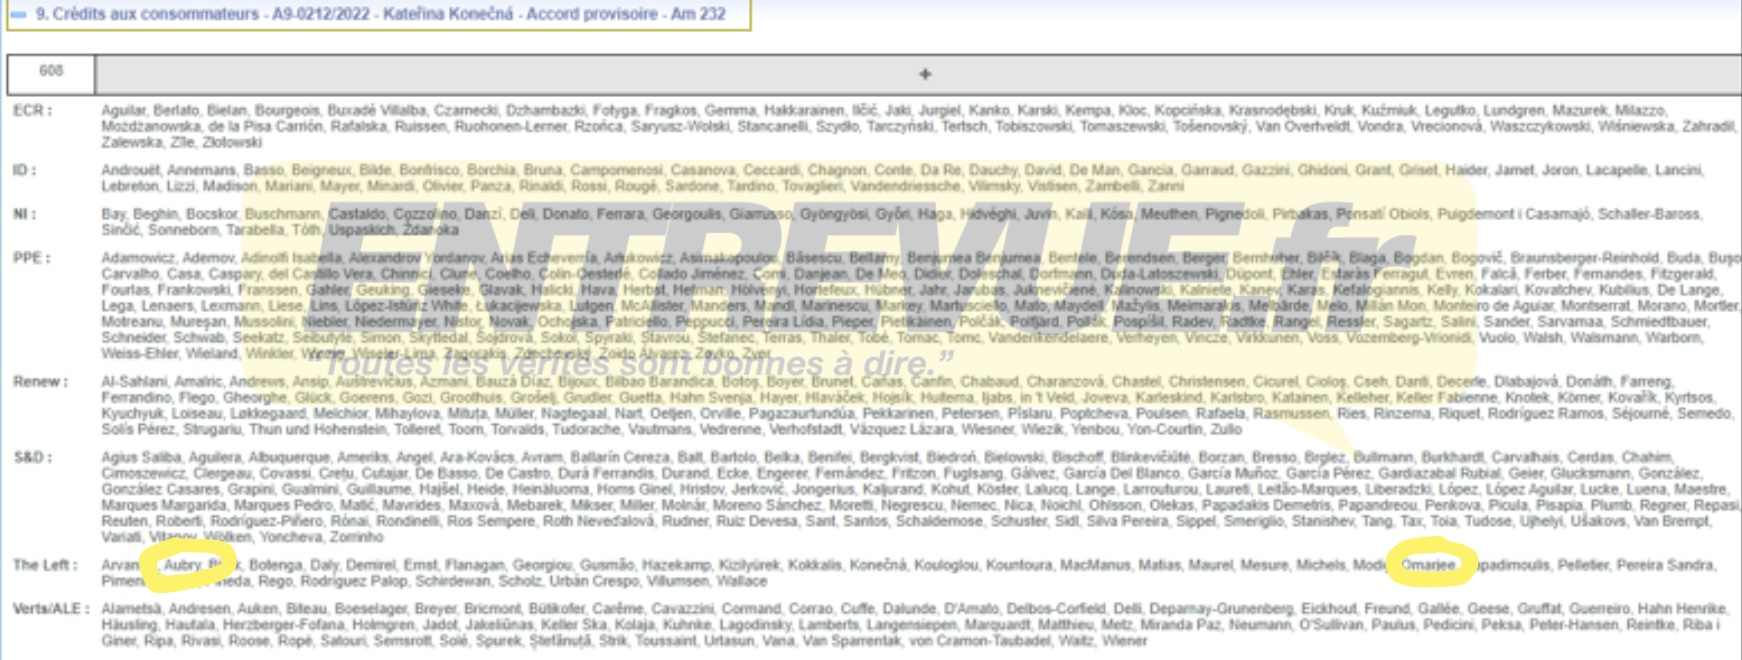Click the "Crédits aux consommateurs" section title

click(148, 15)
